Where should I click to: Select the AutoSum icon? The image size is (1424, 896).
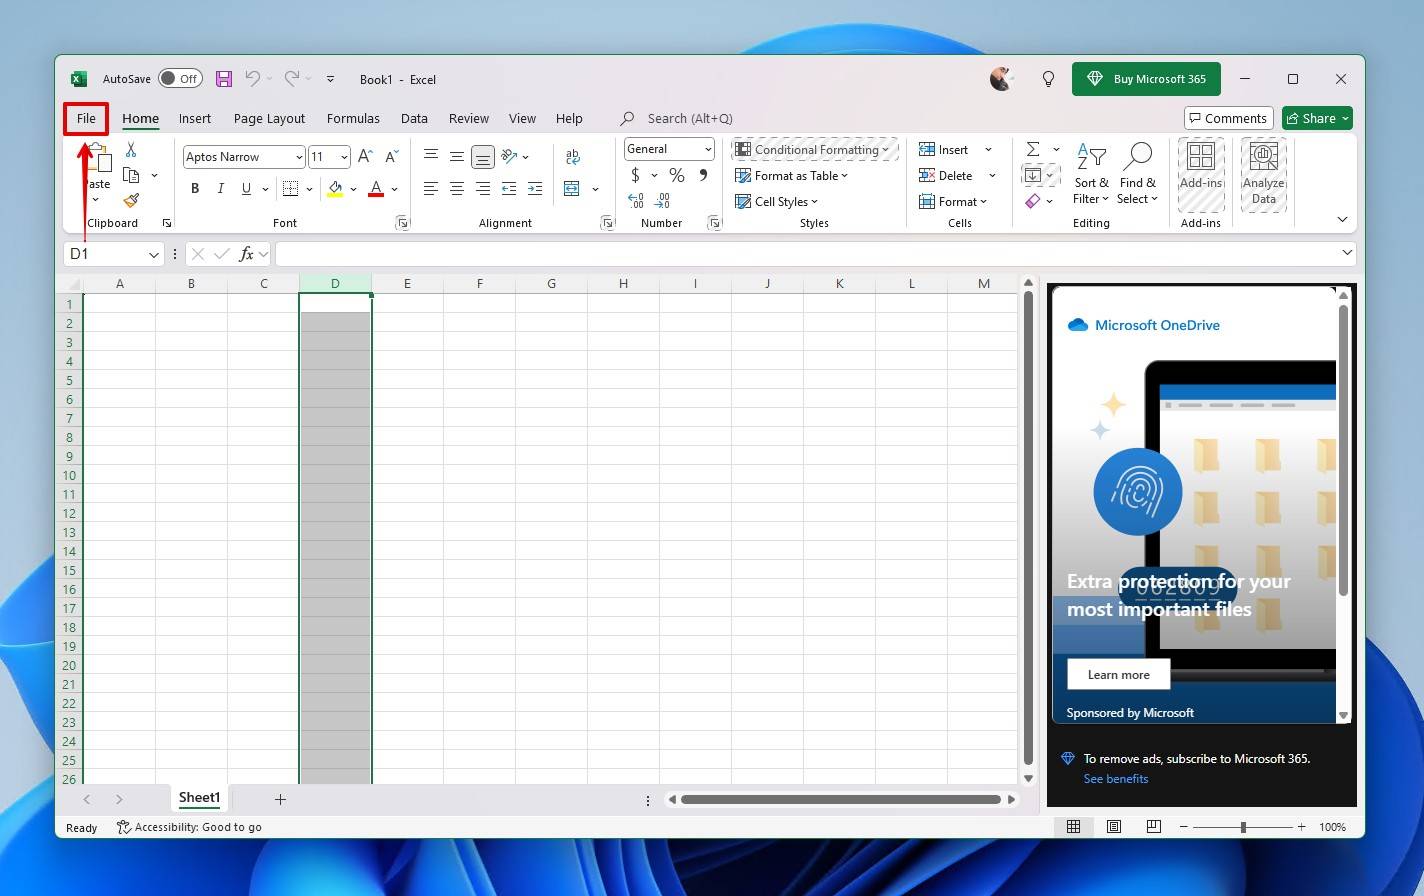tap(1033, 148)
